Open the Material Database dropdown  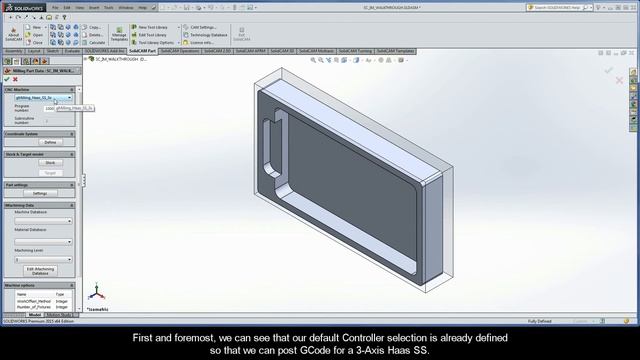(x=43, y=242)
